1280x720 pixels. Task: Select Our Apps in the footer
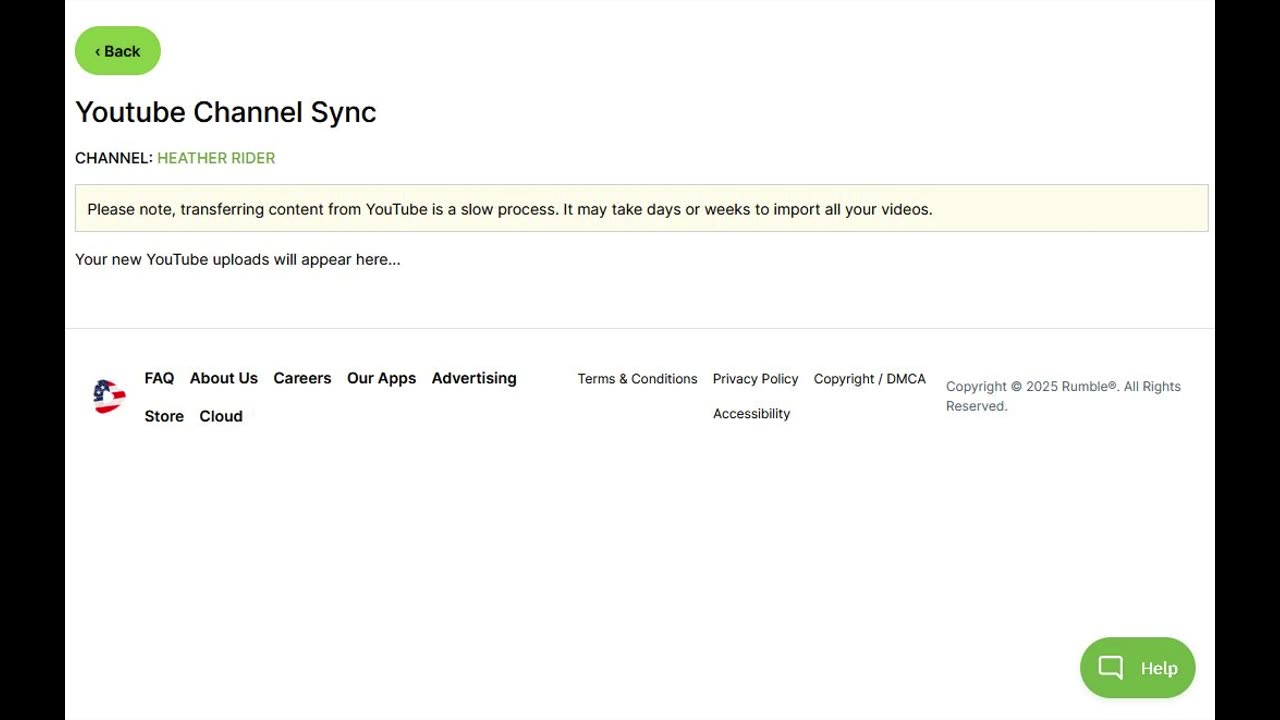tap(381, 378)
